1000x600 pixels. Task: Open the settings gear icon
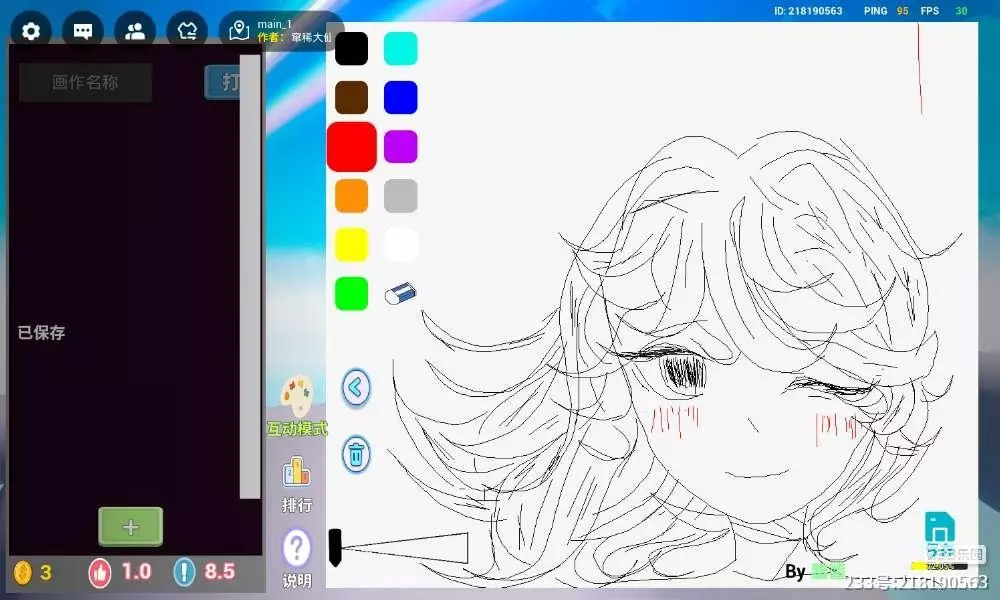pyautogui.click(x=31, y=31)
